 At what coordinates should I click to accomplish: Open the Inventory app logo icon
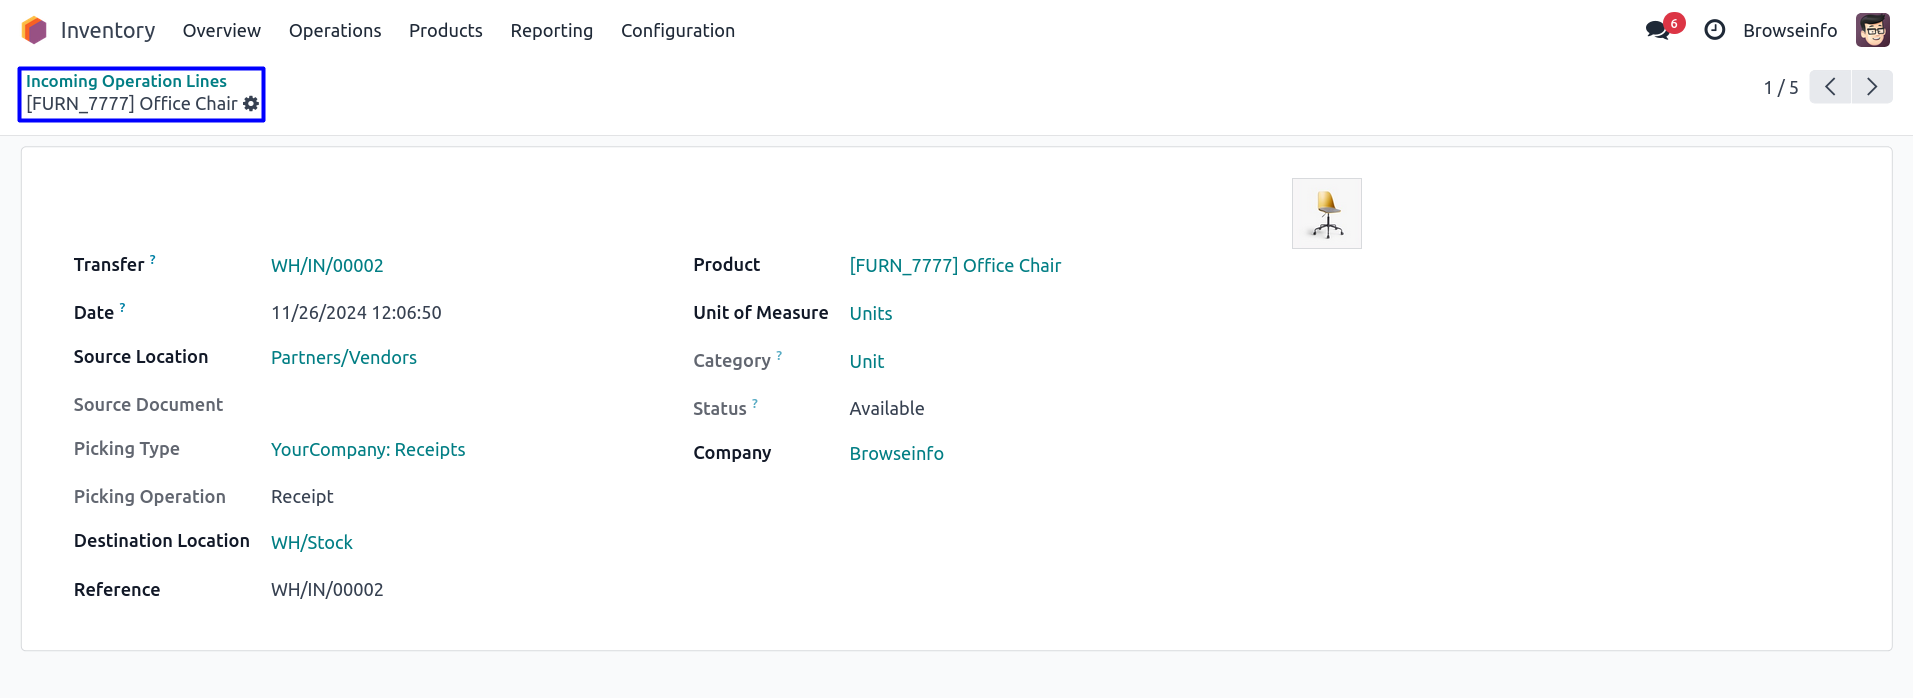(34, 31)
